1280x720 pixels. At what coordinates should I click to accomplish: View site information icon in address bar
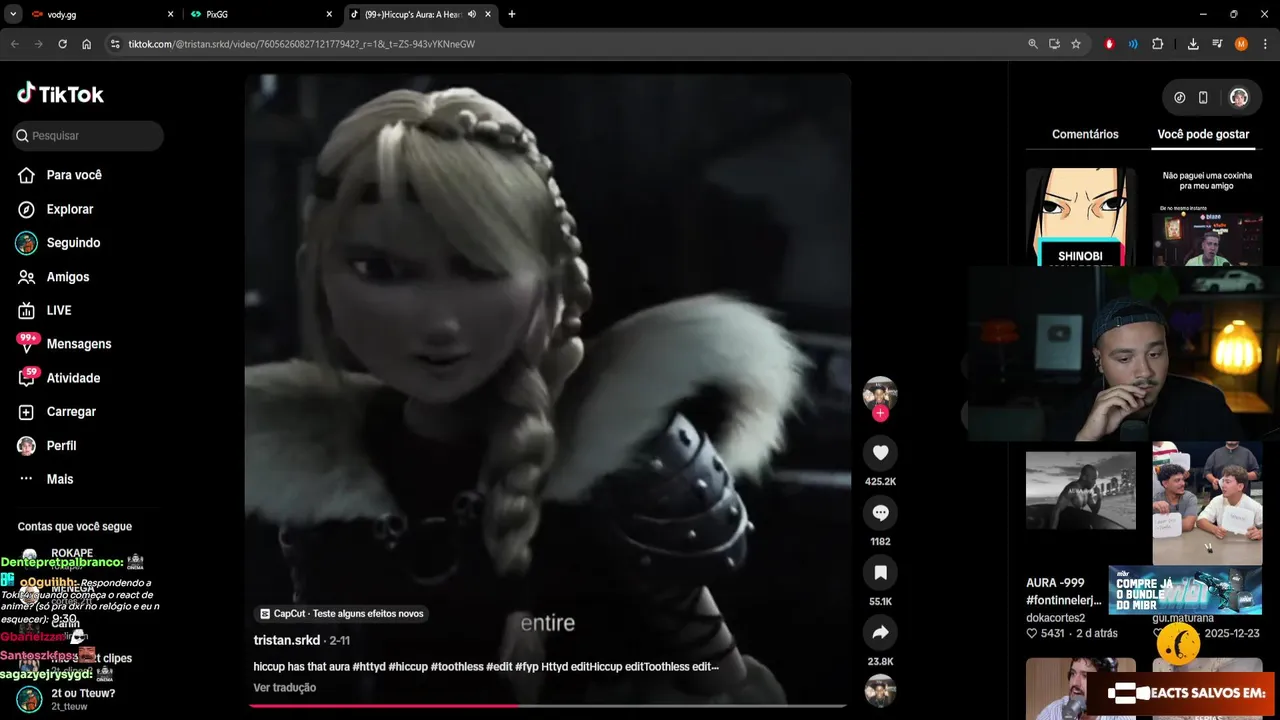(x=115, y=44)
